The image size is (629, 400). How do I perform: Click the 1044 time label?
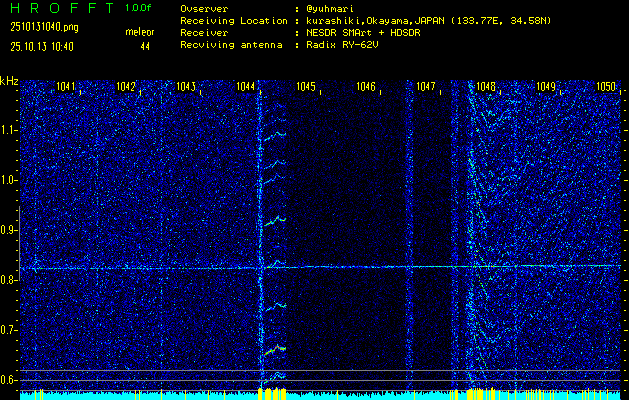coord(246,86)
